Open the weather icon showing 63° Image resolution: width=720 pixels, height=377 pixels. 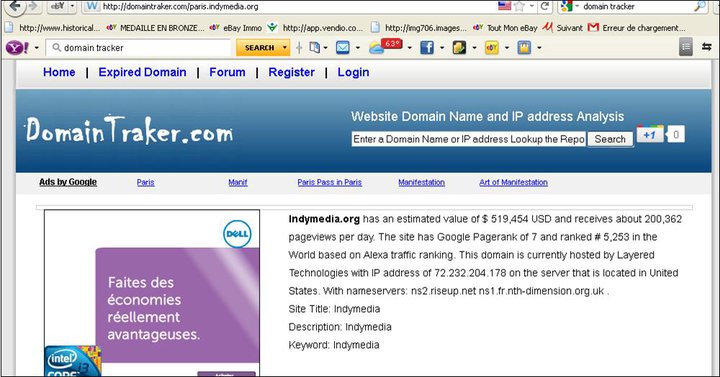click(x=386, y=46)
